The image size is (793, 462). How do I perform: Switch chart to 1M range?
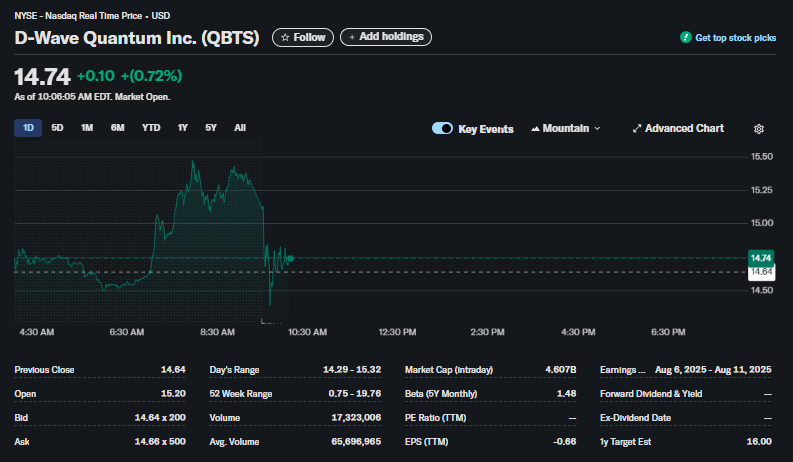coord(87,128)
